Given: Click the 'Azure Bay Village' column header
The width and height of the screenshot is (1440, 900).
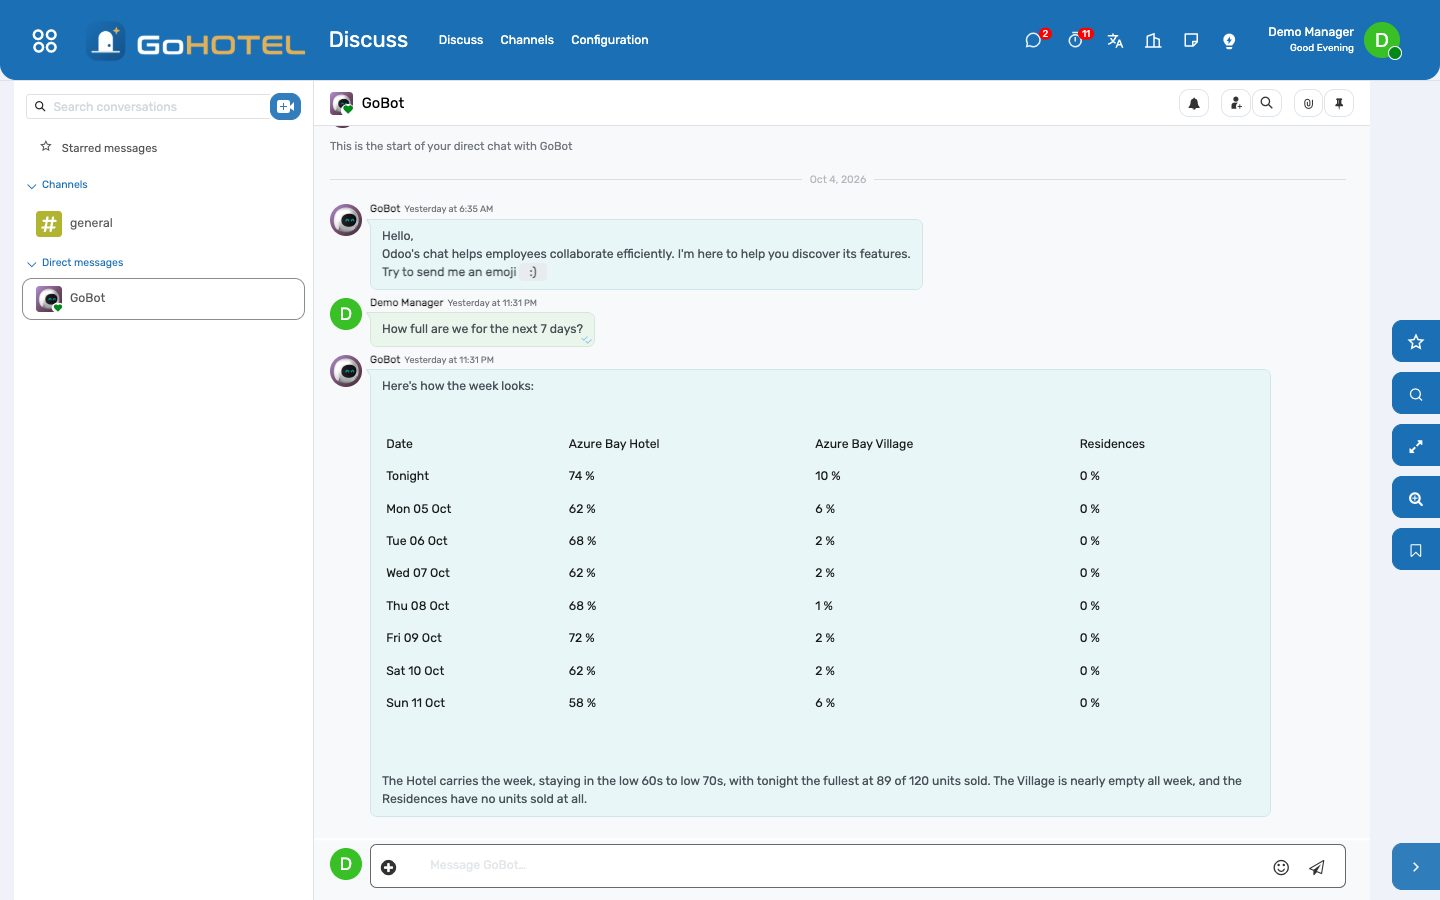Looking at the screenshot, I should (x=864, y=444).
